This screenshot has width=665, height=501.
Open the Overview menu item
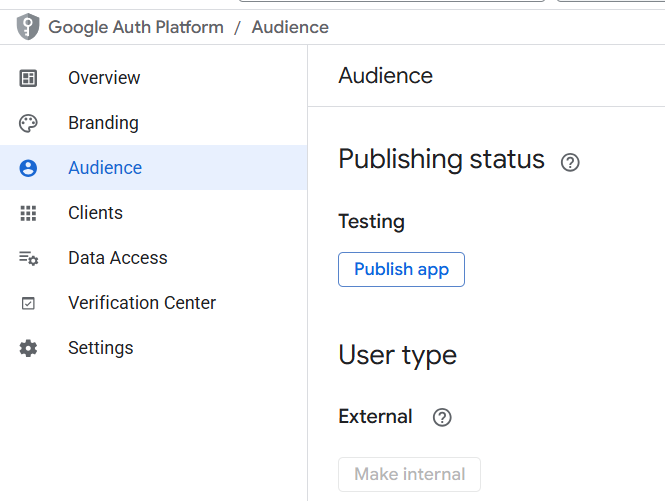[x=154, y=78]
